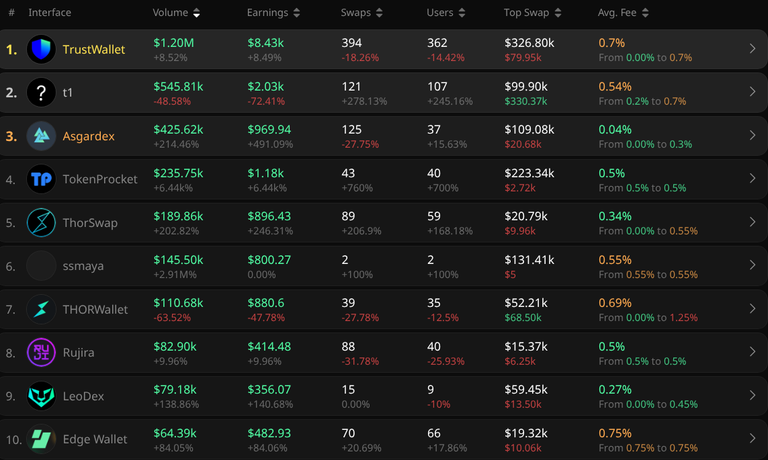This screenshot has height=460, width=768.
Task: Click ThorSwap volume $189.86k
Action: click(x=178, y=217)
